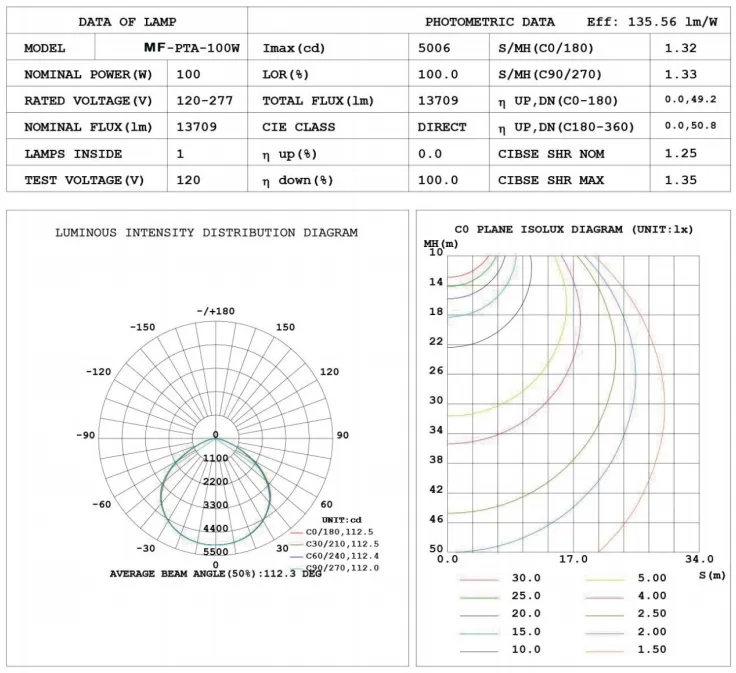The height and width of the screenshot is (673, 736).
Task: Click the S/MH(C0/180) label
Action: 546,48
